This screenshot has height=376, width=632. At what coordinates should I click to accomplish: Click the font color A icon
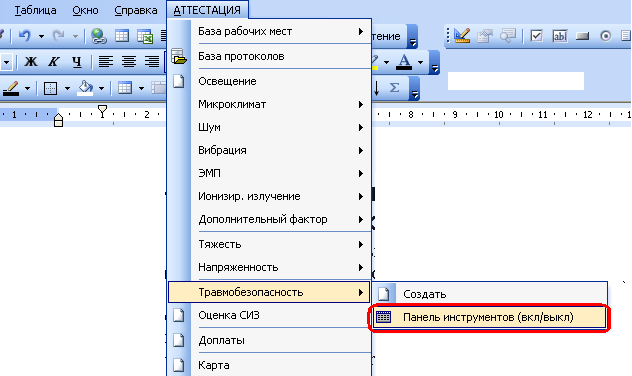(x=404, y=62)
